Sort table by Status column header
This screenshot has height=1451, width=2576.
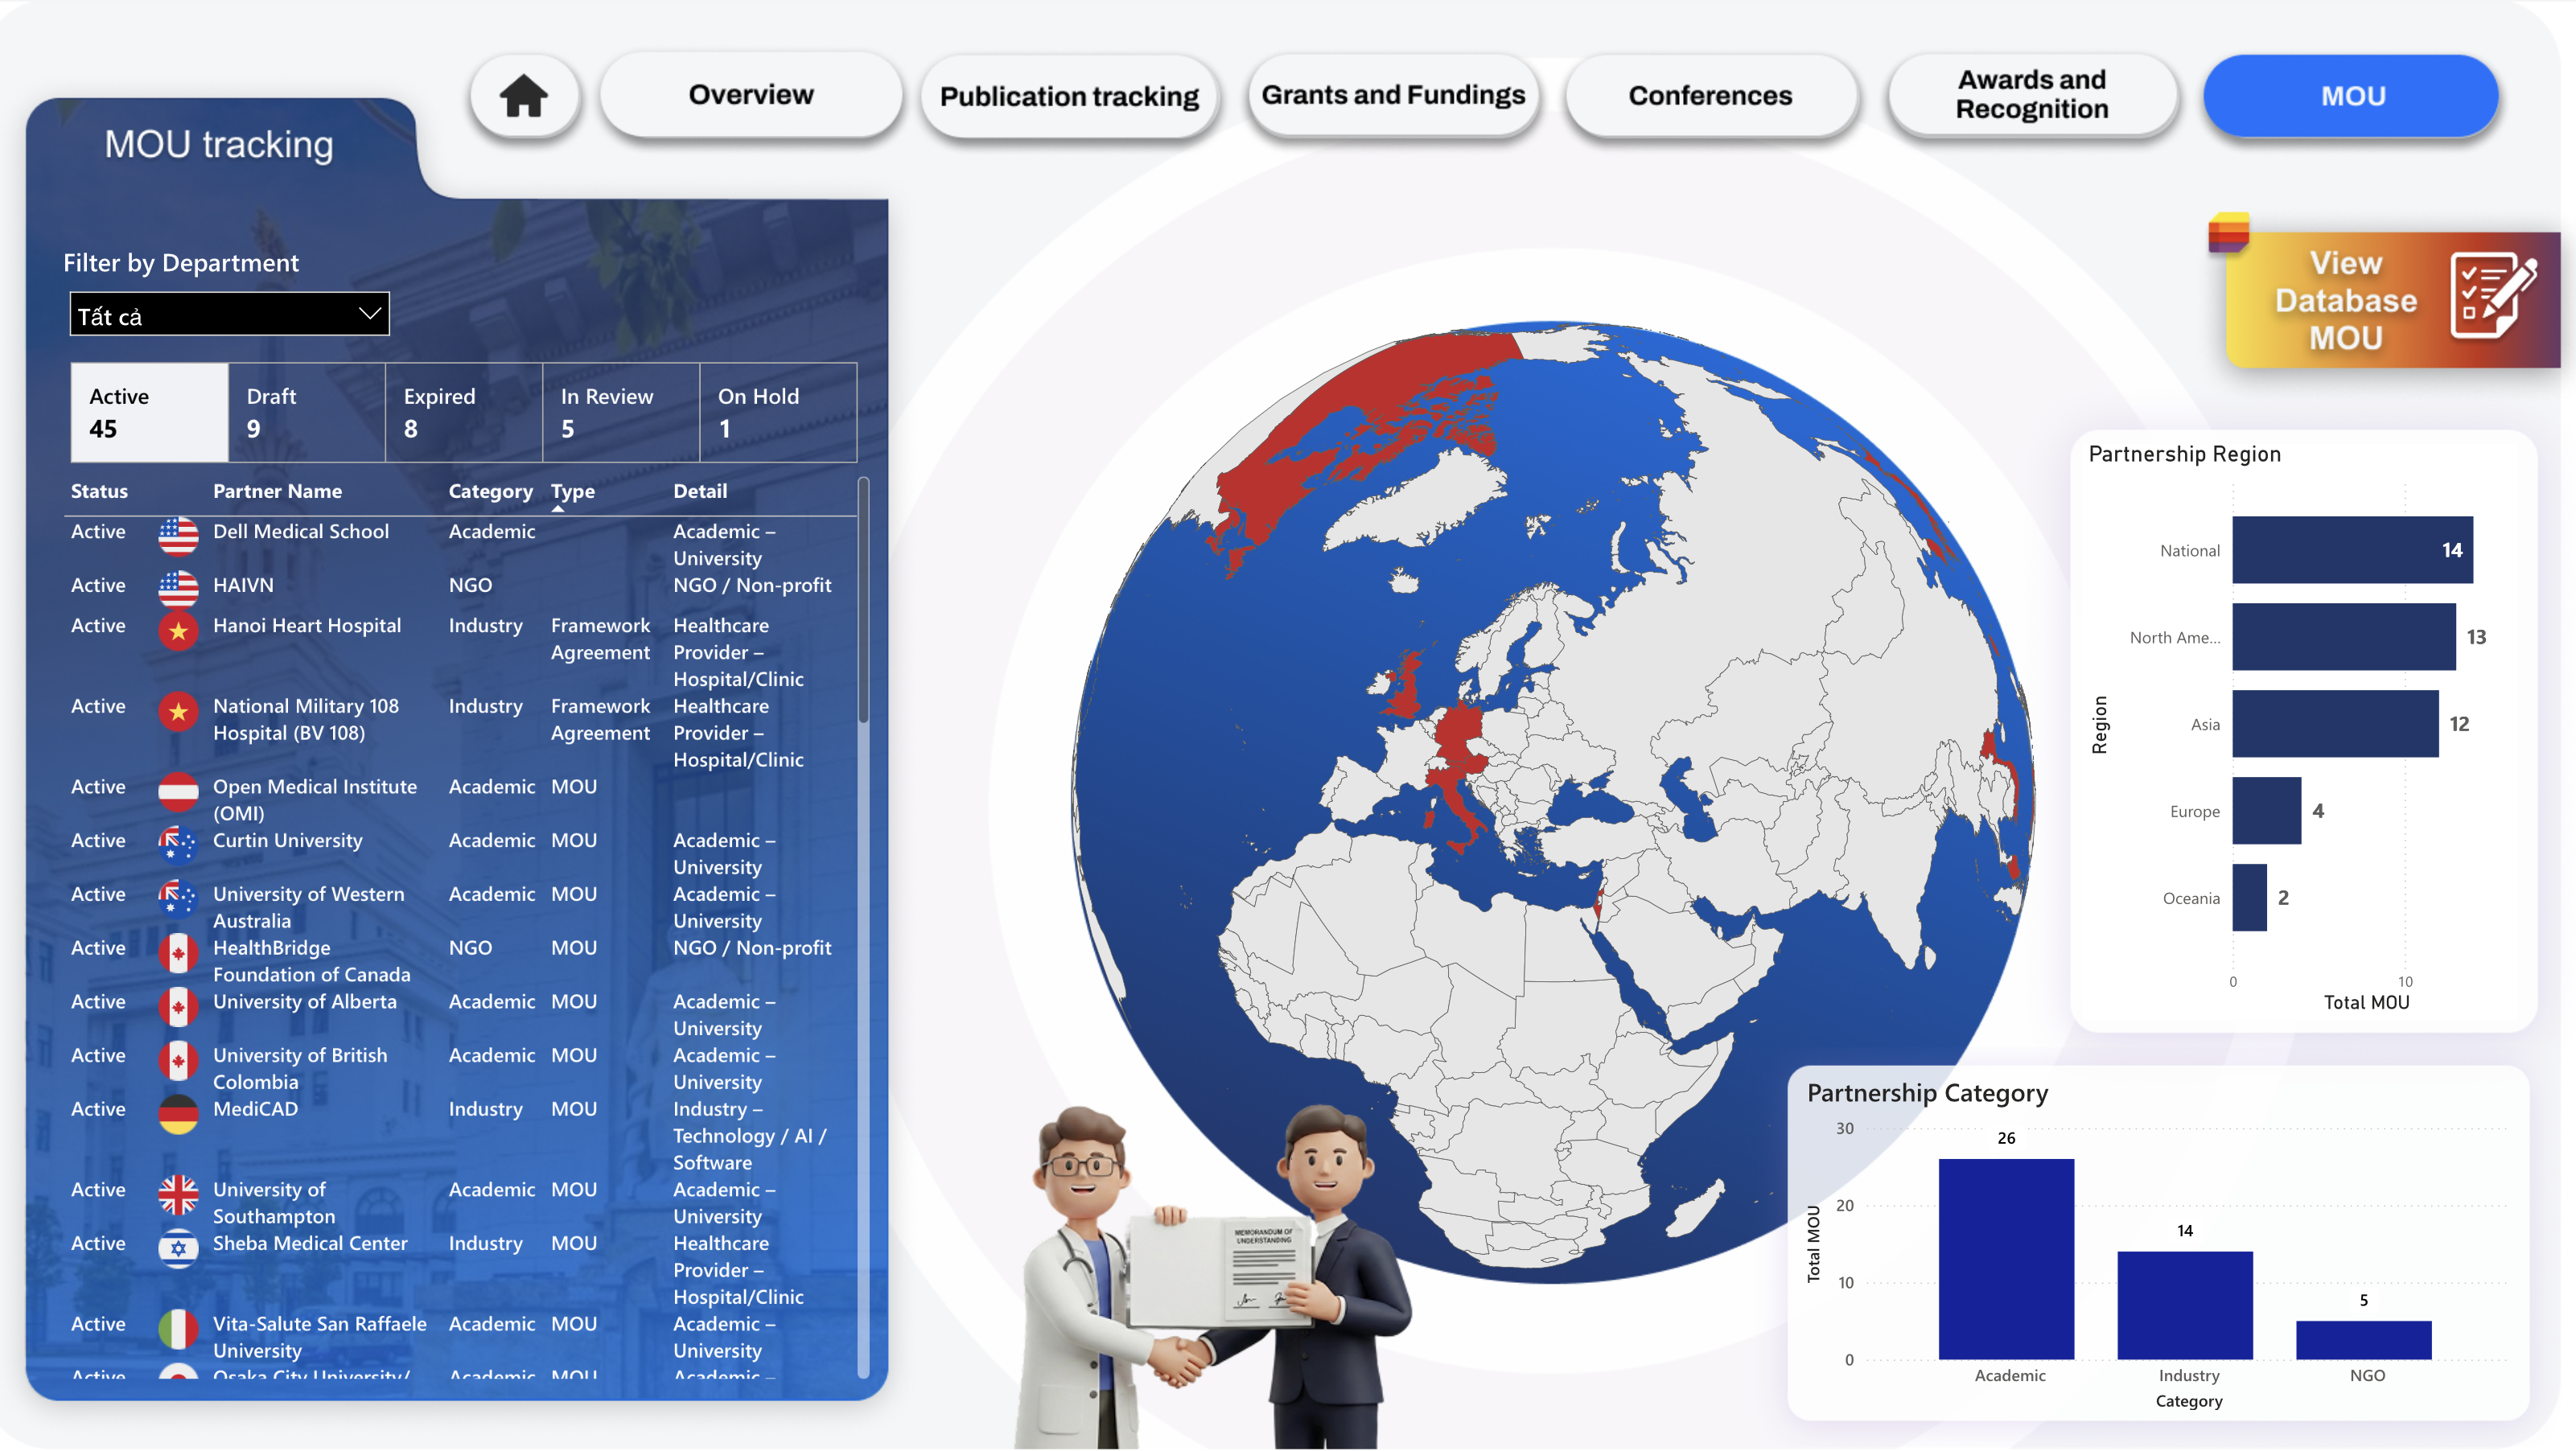click(x=99, y=491)
